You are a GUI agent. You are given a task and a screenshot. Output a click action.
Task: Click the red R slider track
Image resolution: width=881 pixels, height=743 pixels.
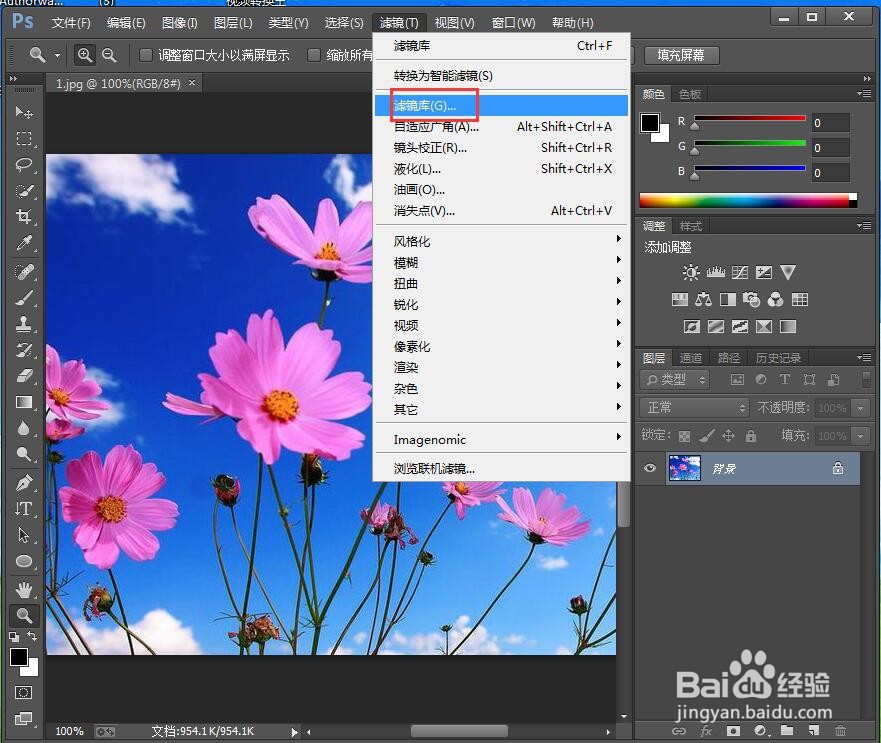(x=750, y=118)
